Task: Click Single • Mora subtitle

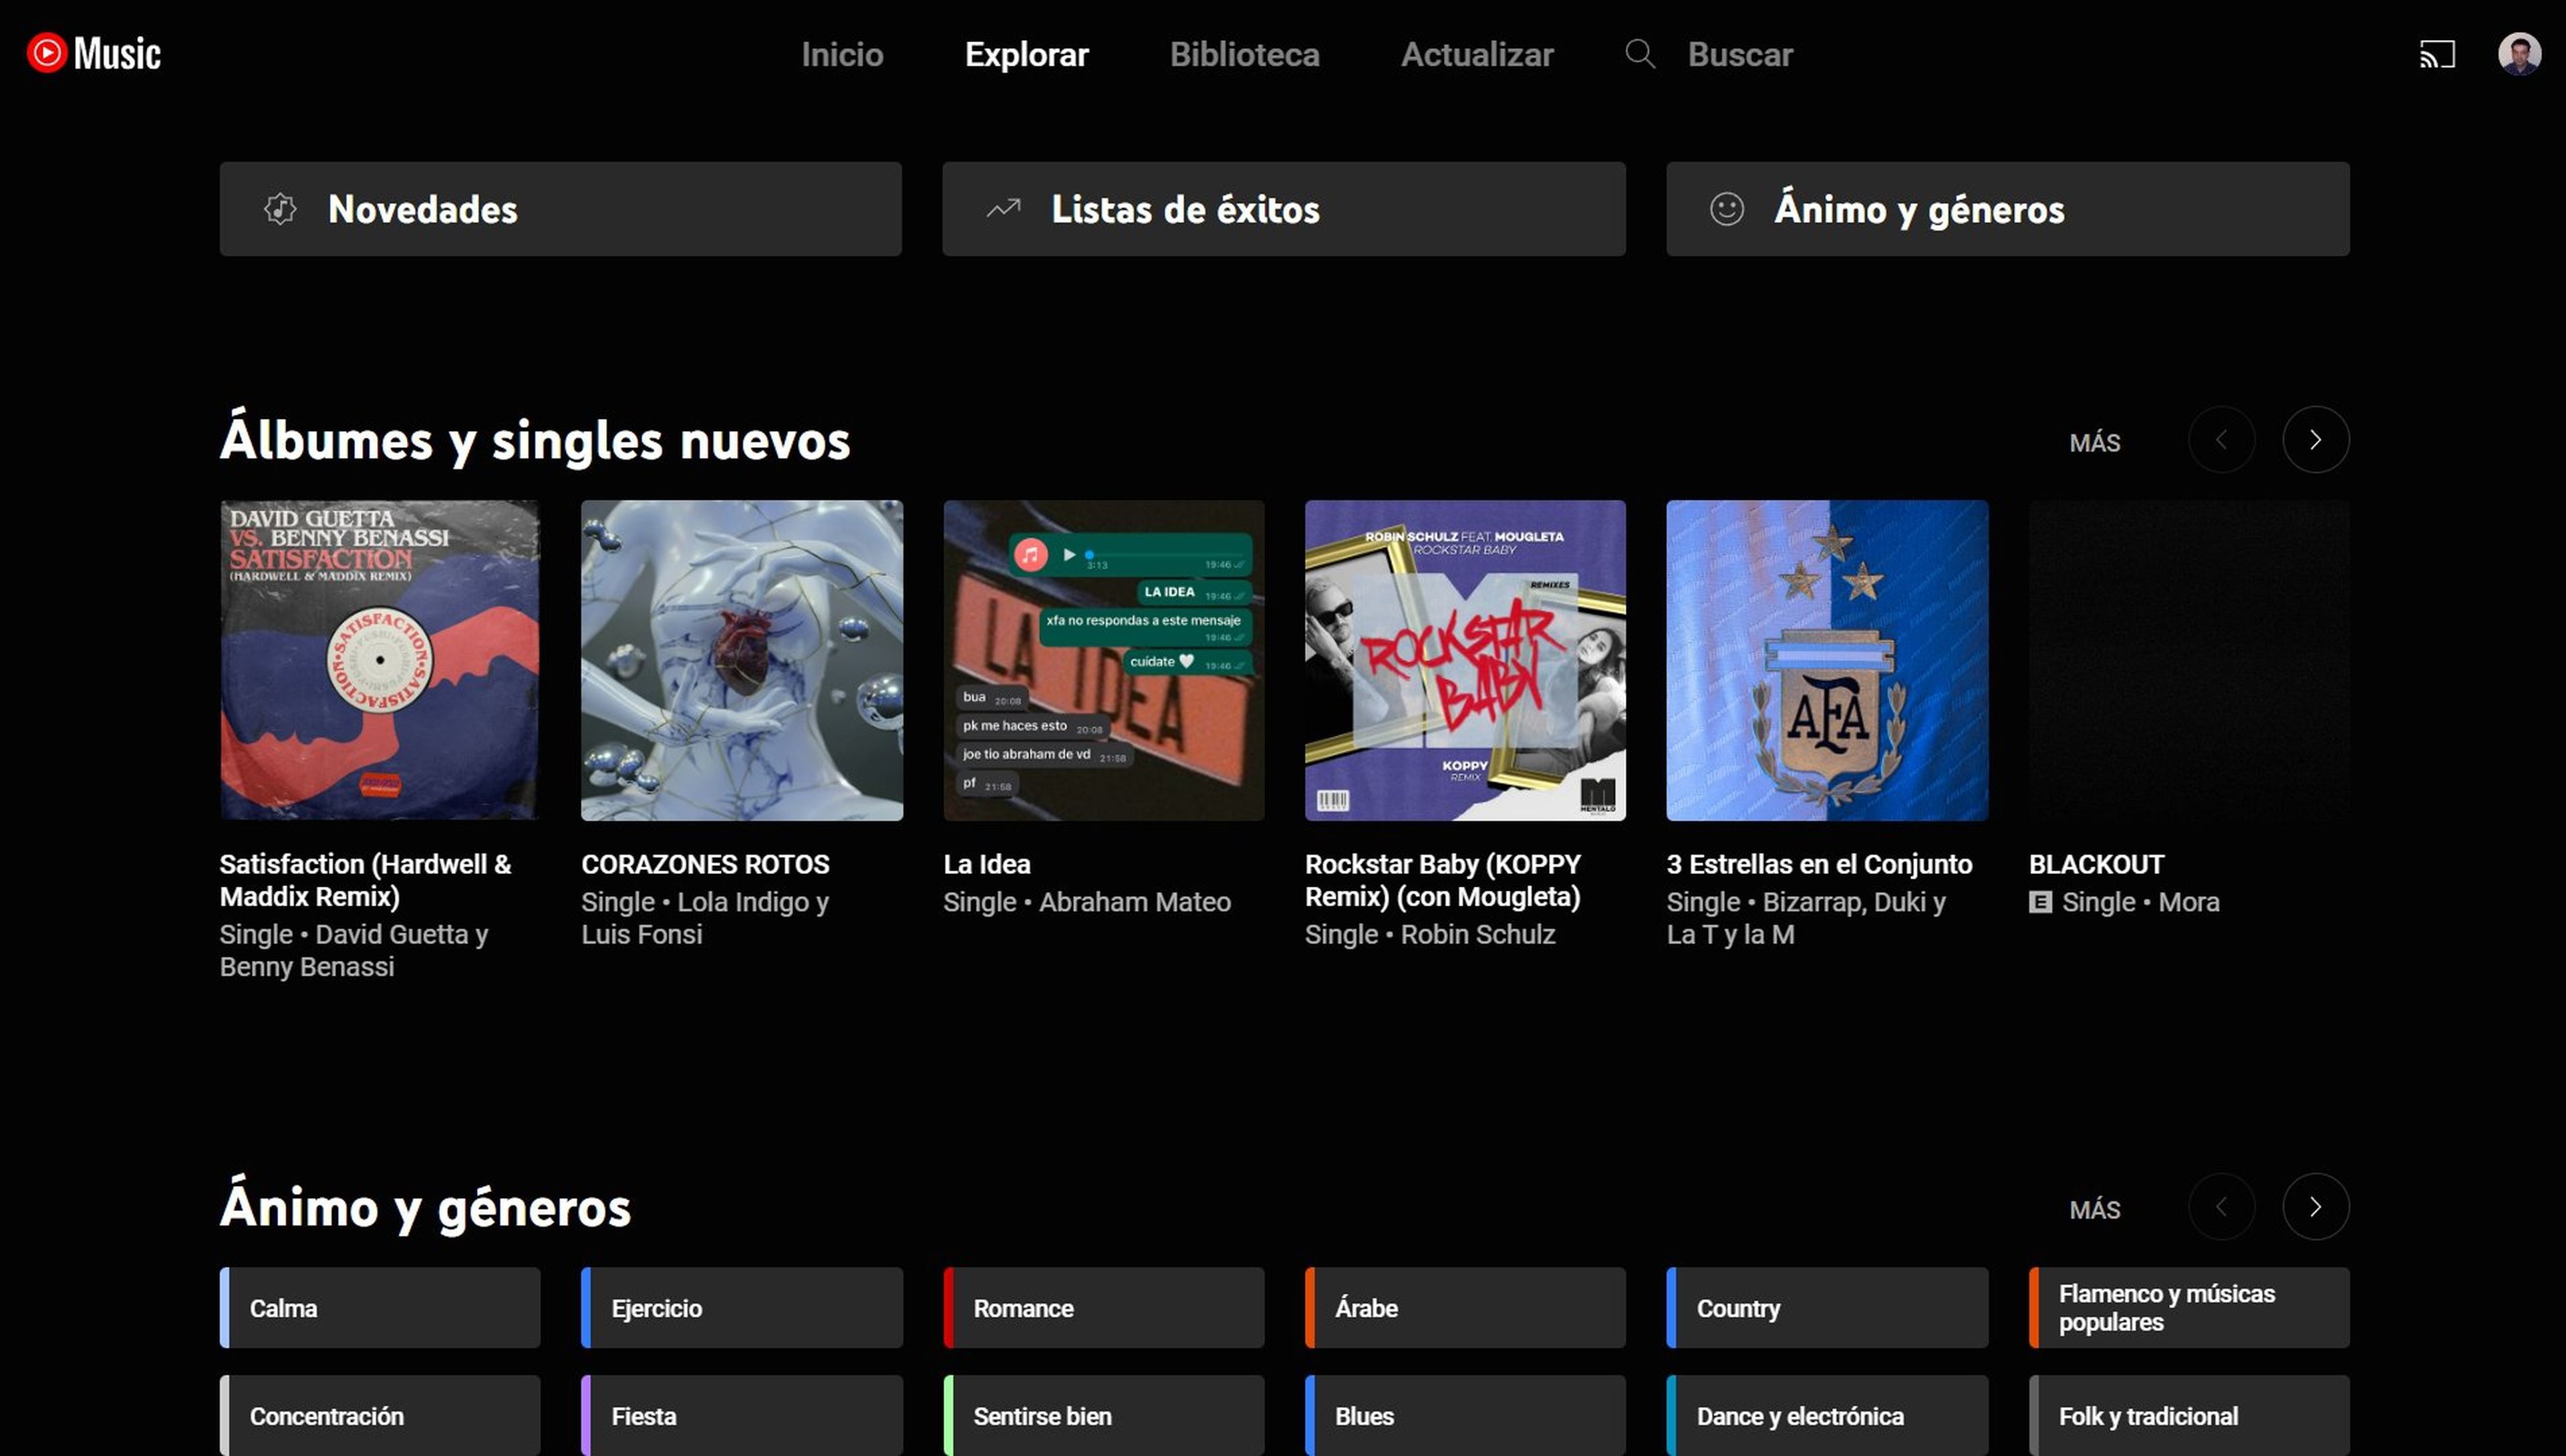Action: (x=2140, y=902)
